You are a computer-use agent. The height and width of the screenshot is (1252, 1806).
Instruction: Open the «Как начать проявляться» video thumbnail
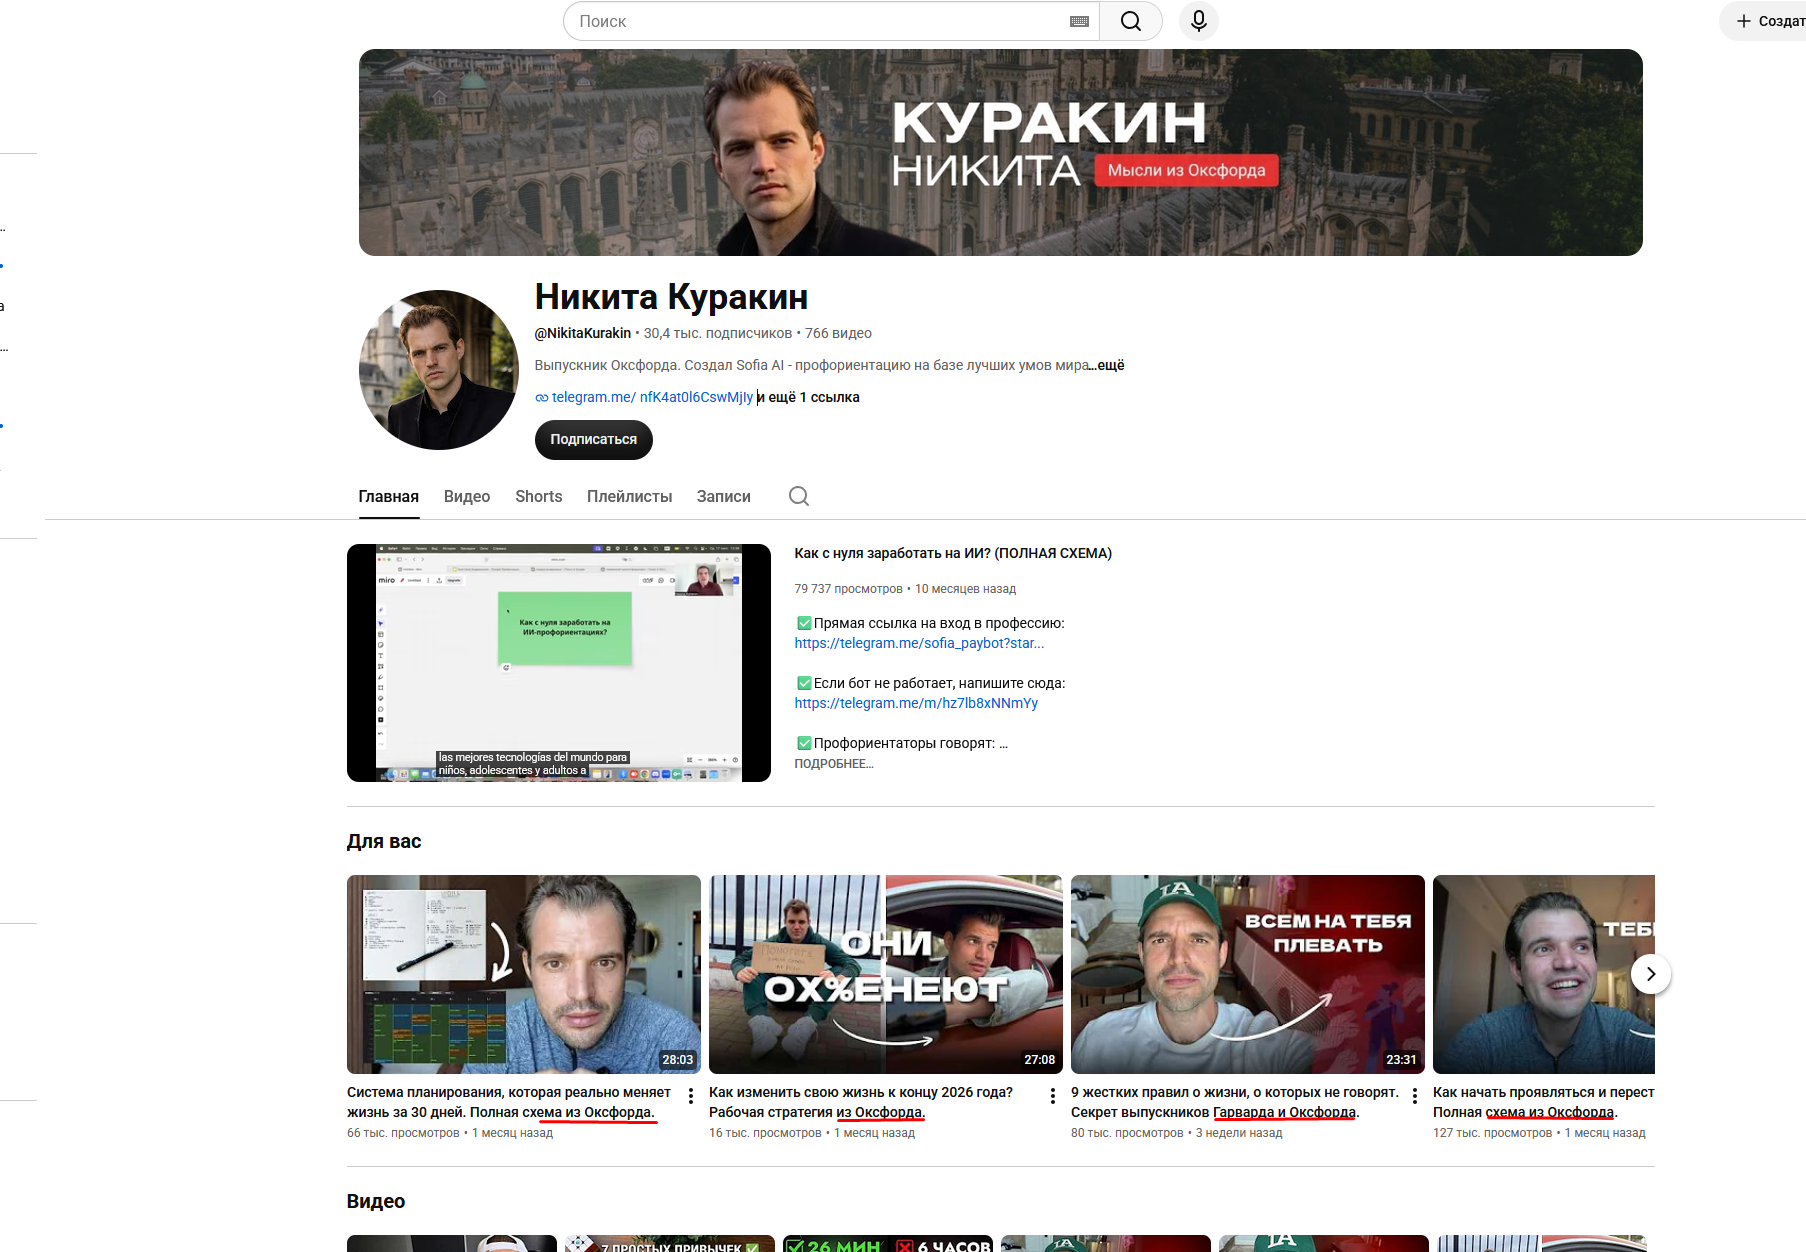coord(1544,974)
